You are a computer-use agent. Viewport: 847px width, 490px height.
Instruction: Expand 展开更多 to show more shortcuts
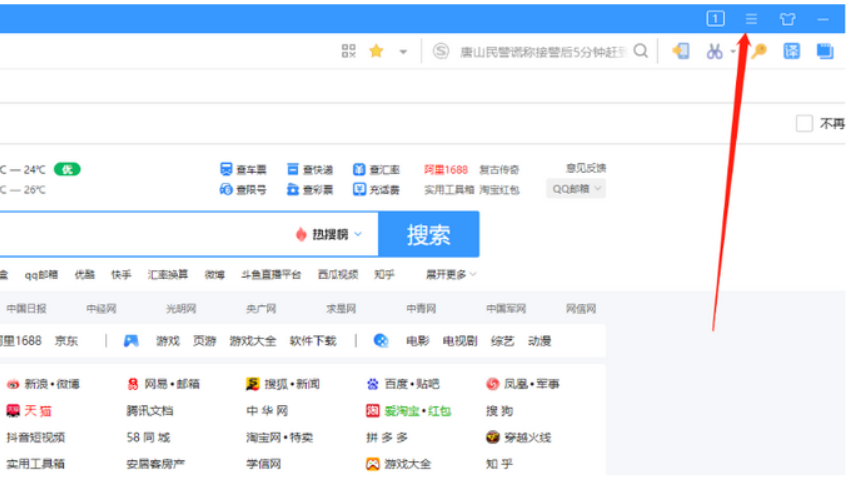coord(451,274)
